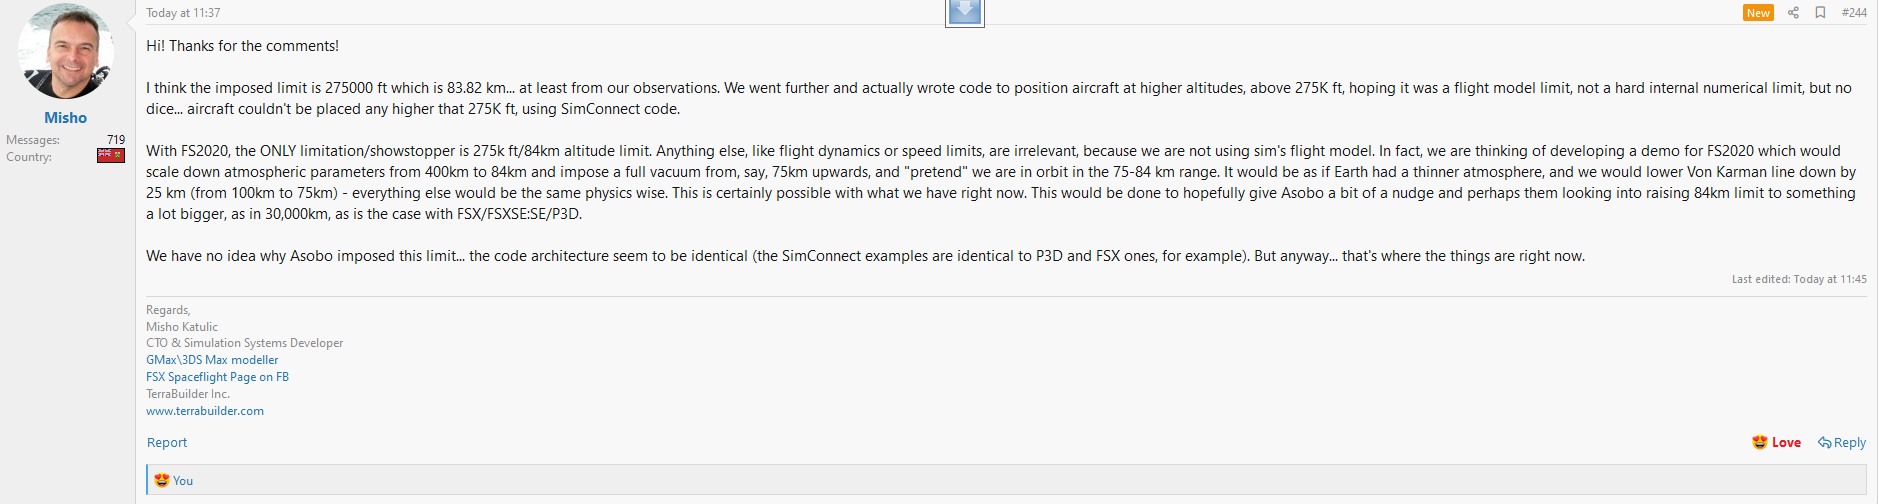This screenshot has height=504, width=1878.
Task: Click the blue download arrow icon
Action: pos(965,12)
